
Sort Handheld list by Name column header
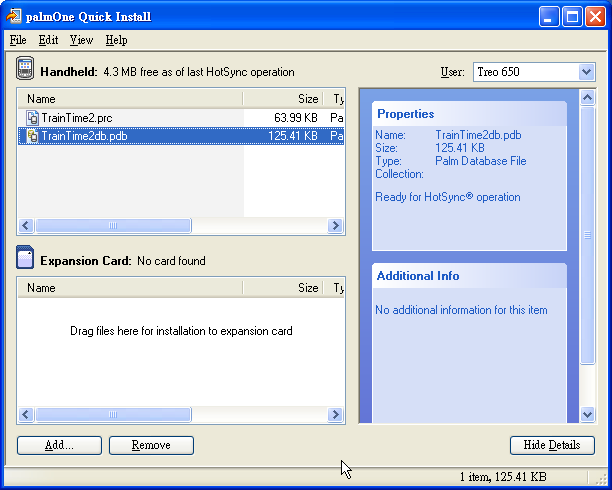click(x=130, y=99)
